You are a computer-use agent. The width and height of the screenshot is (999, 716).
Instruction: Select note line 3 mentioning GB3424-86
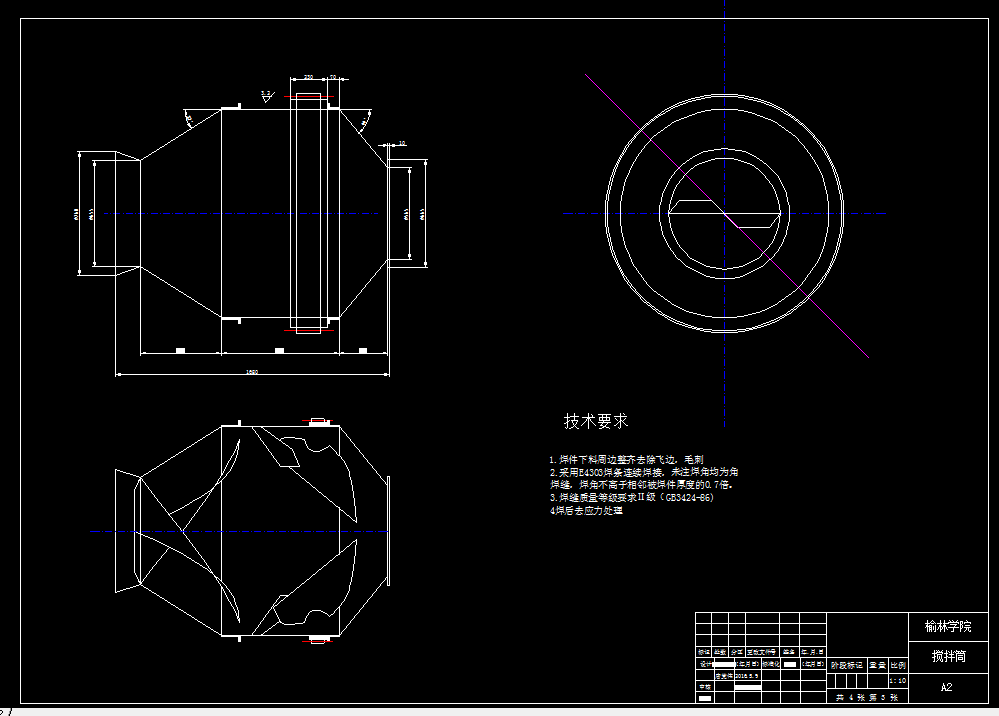coord(632,498)
